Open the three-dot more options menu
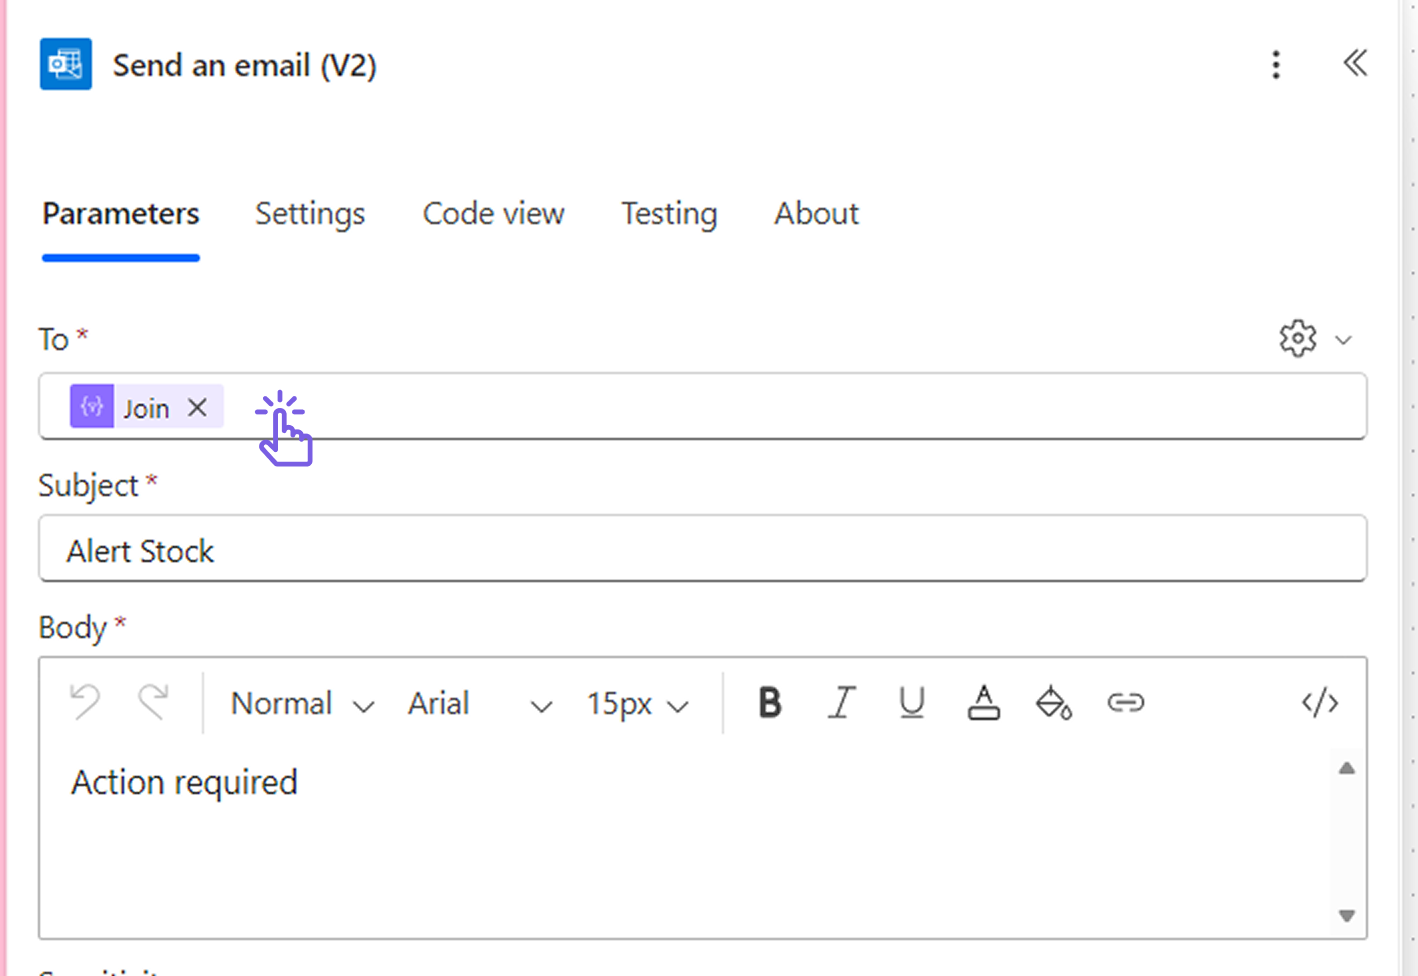Viewport: 1418px width, 976px height. (x=1275, y=65)
